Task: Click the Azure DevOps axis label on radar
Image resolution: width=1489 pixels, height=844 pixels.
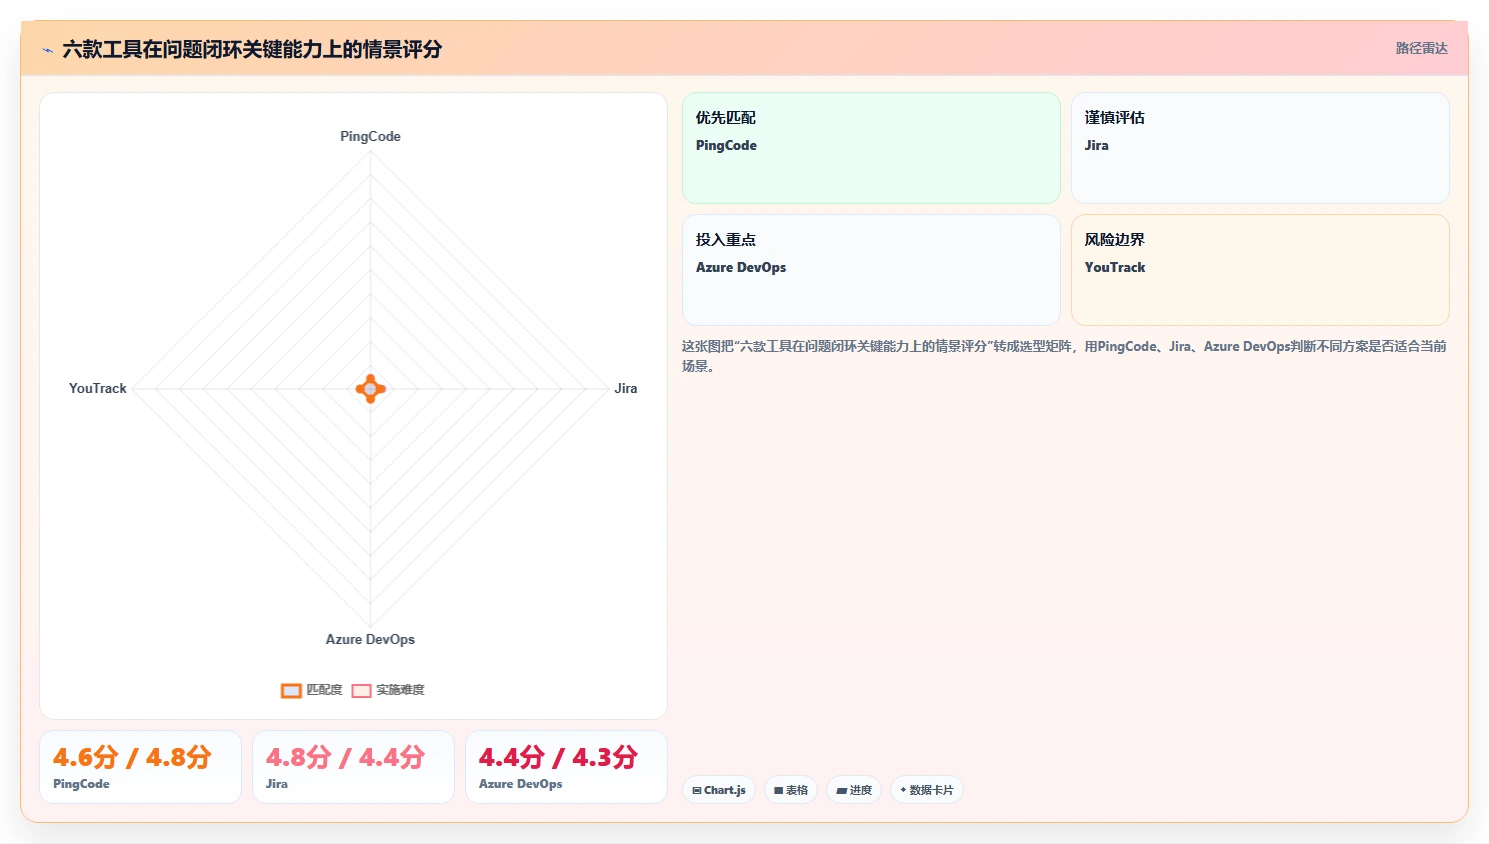Action: tap(370, 639)
